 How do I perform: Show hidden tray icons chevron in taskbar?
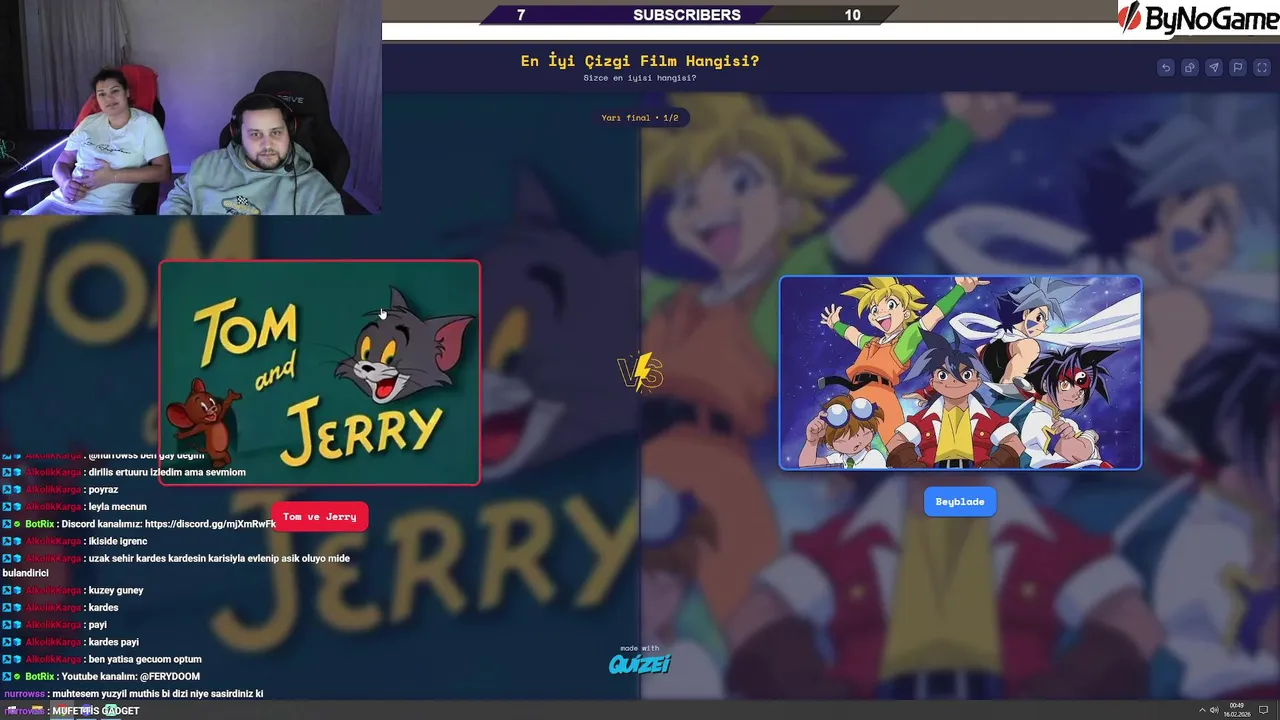coord(1202,711)
